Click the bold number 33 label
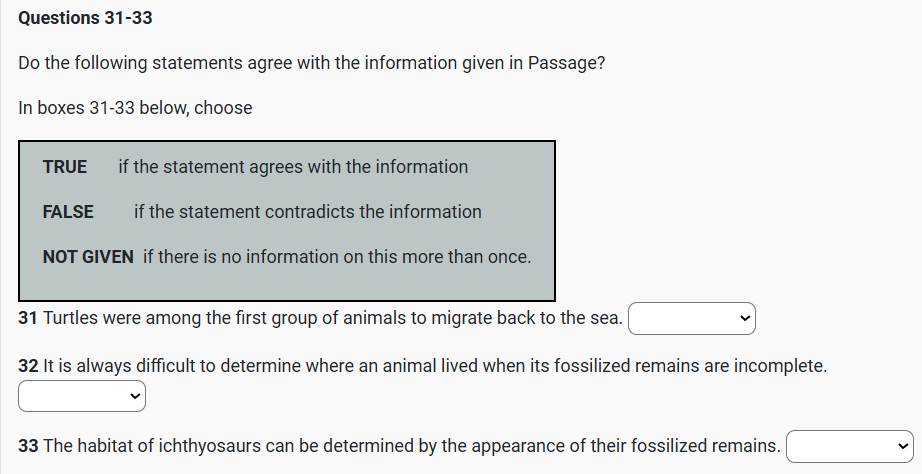Image resolution: width=922 pixels, height=474 pixels. click(29, 446)
